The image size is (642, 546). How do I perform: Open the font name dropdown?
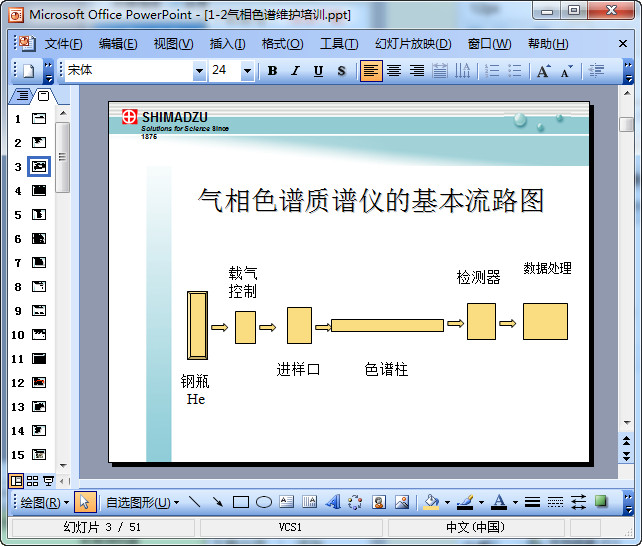click(x=199, y=71)
